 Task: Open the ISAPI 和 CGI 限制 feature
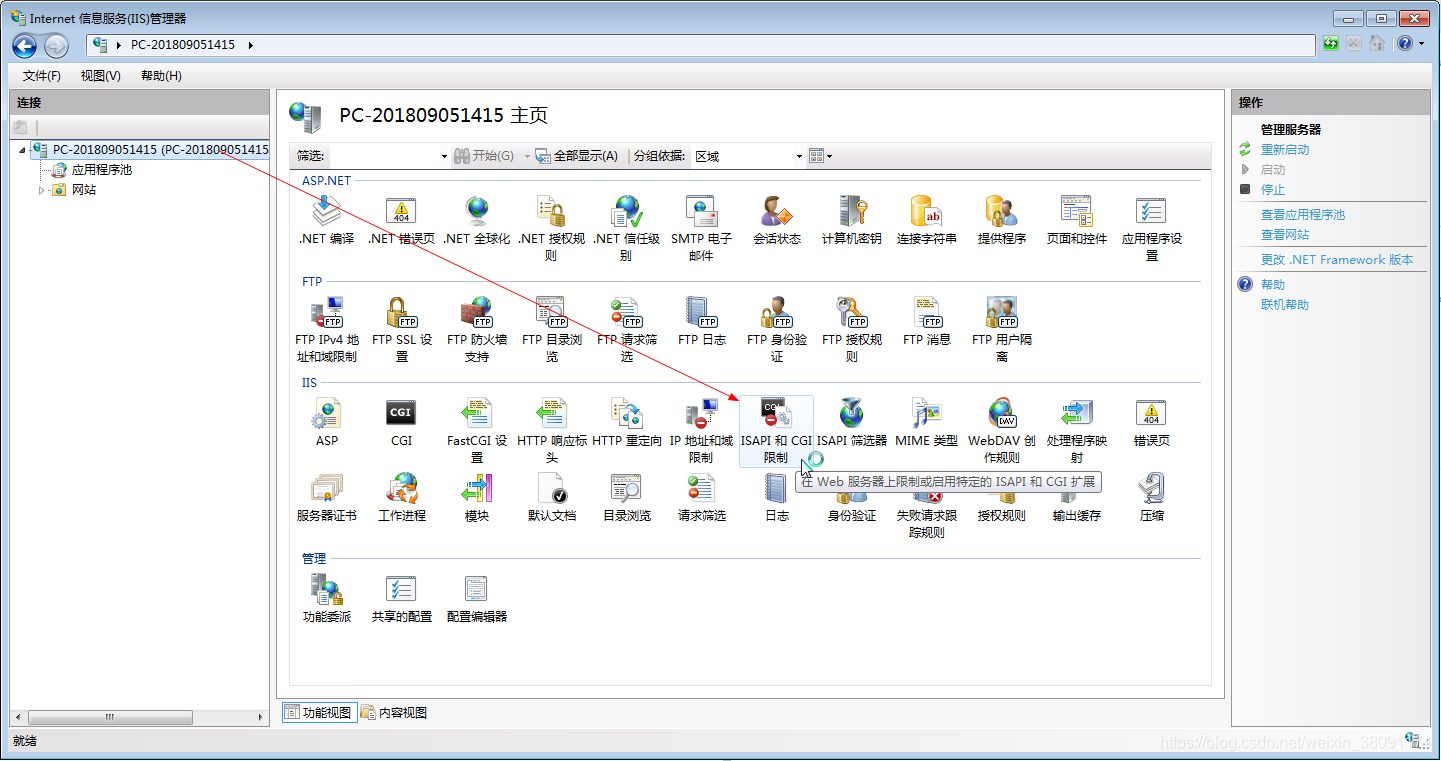pos(777,430)
